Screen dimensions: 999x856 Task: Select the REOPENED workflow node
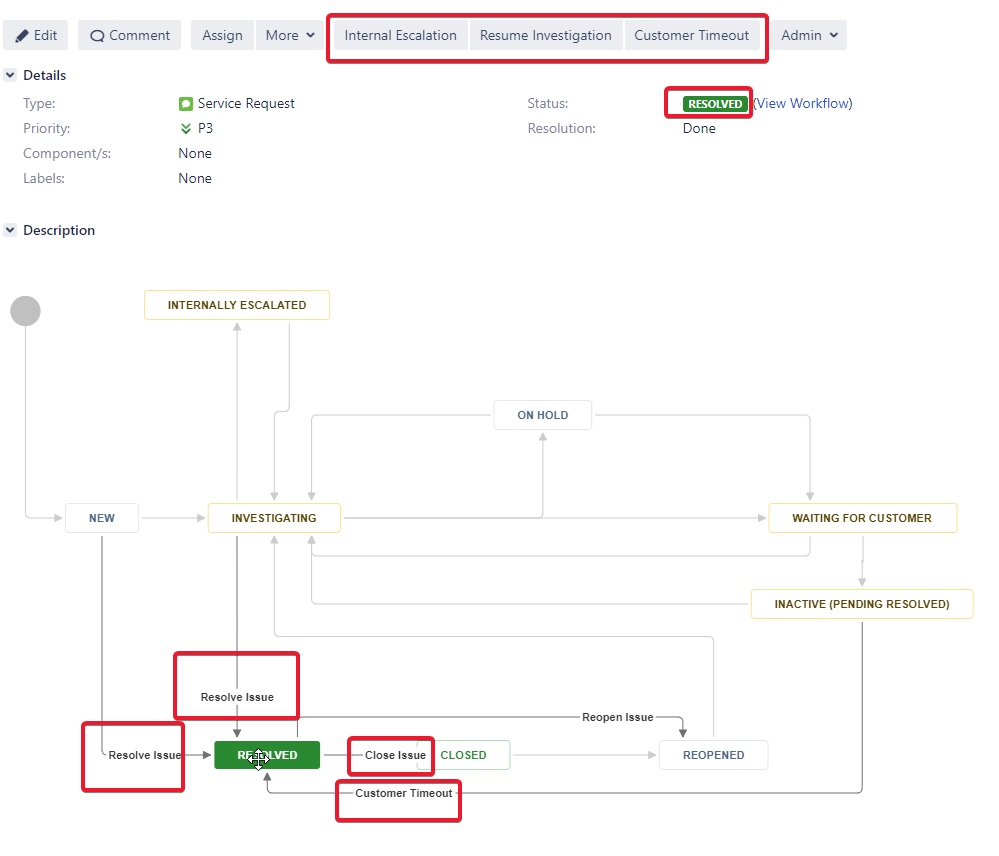click(x=714, y=755)
